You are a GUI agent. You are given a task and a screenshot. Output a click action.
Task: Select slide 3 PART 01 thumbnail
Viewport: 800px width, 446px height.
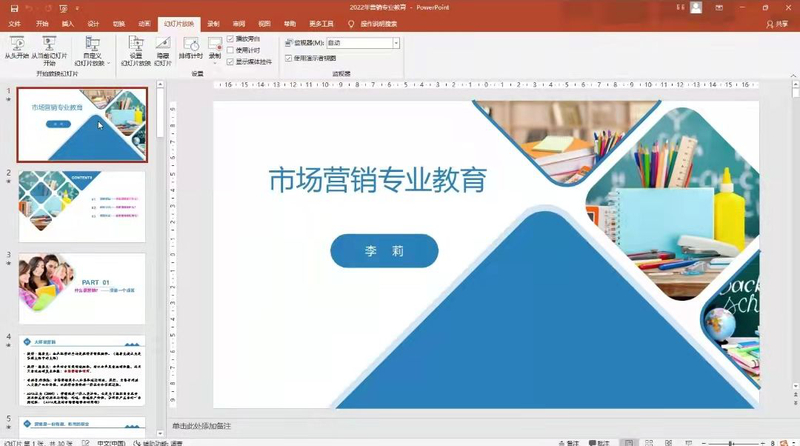pos(82,289)
